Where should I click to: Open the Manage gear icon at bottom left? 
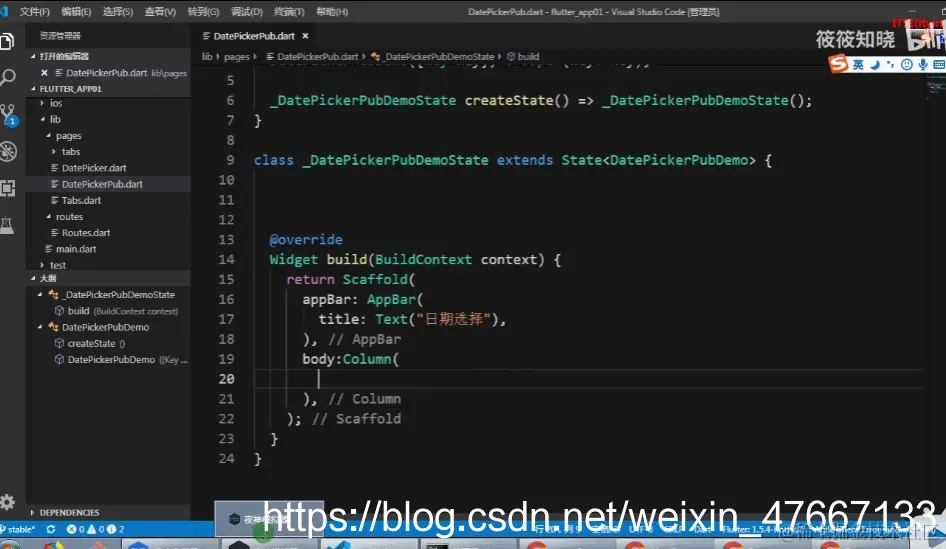click(7, 502)
